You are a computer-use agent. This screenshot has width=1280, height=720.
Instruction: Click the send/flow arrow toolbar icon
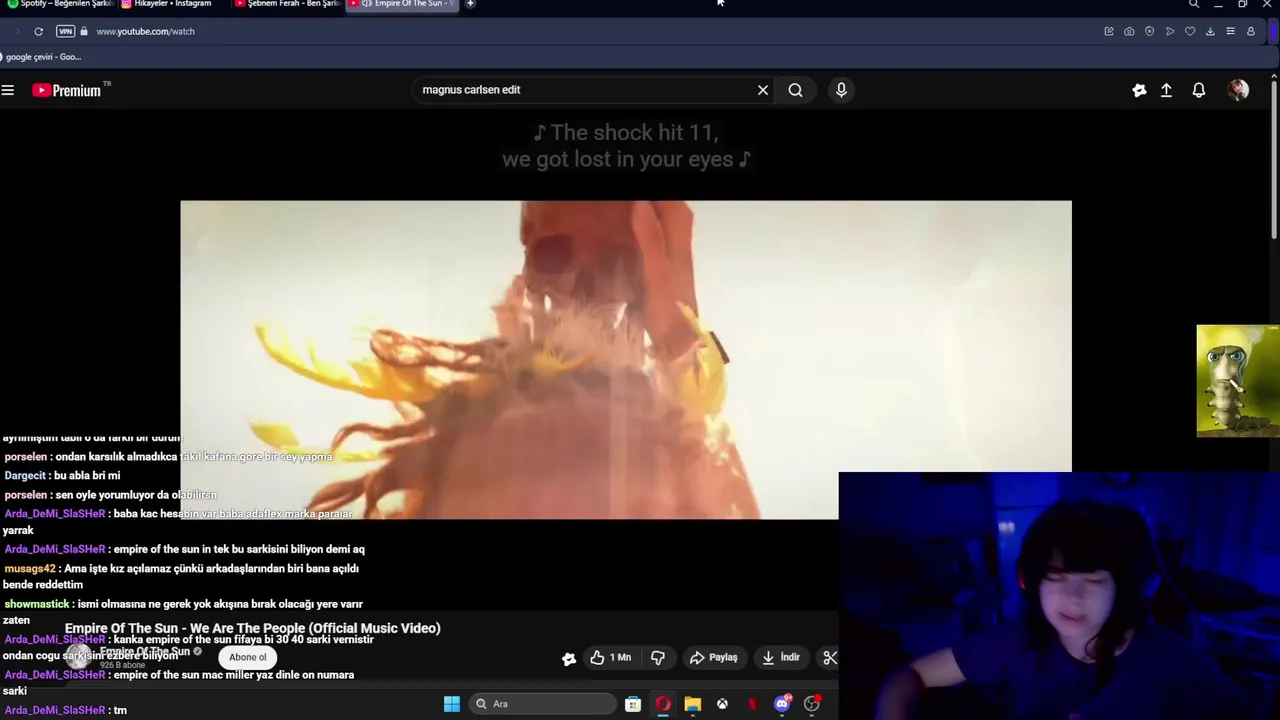tap(1170, 31)
